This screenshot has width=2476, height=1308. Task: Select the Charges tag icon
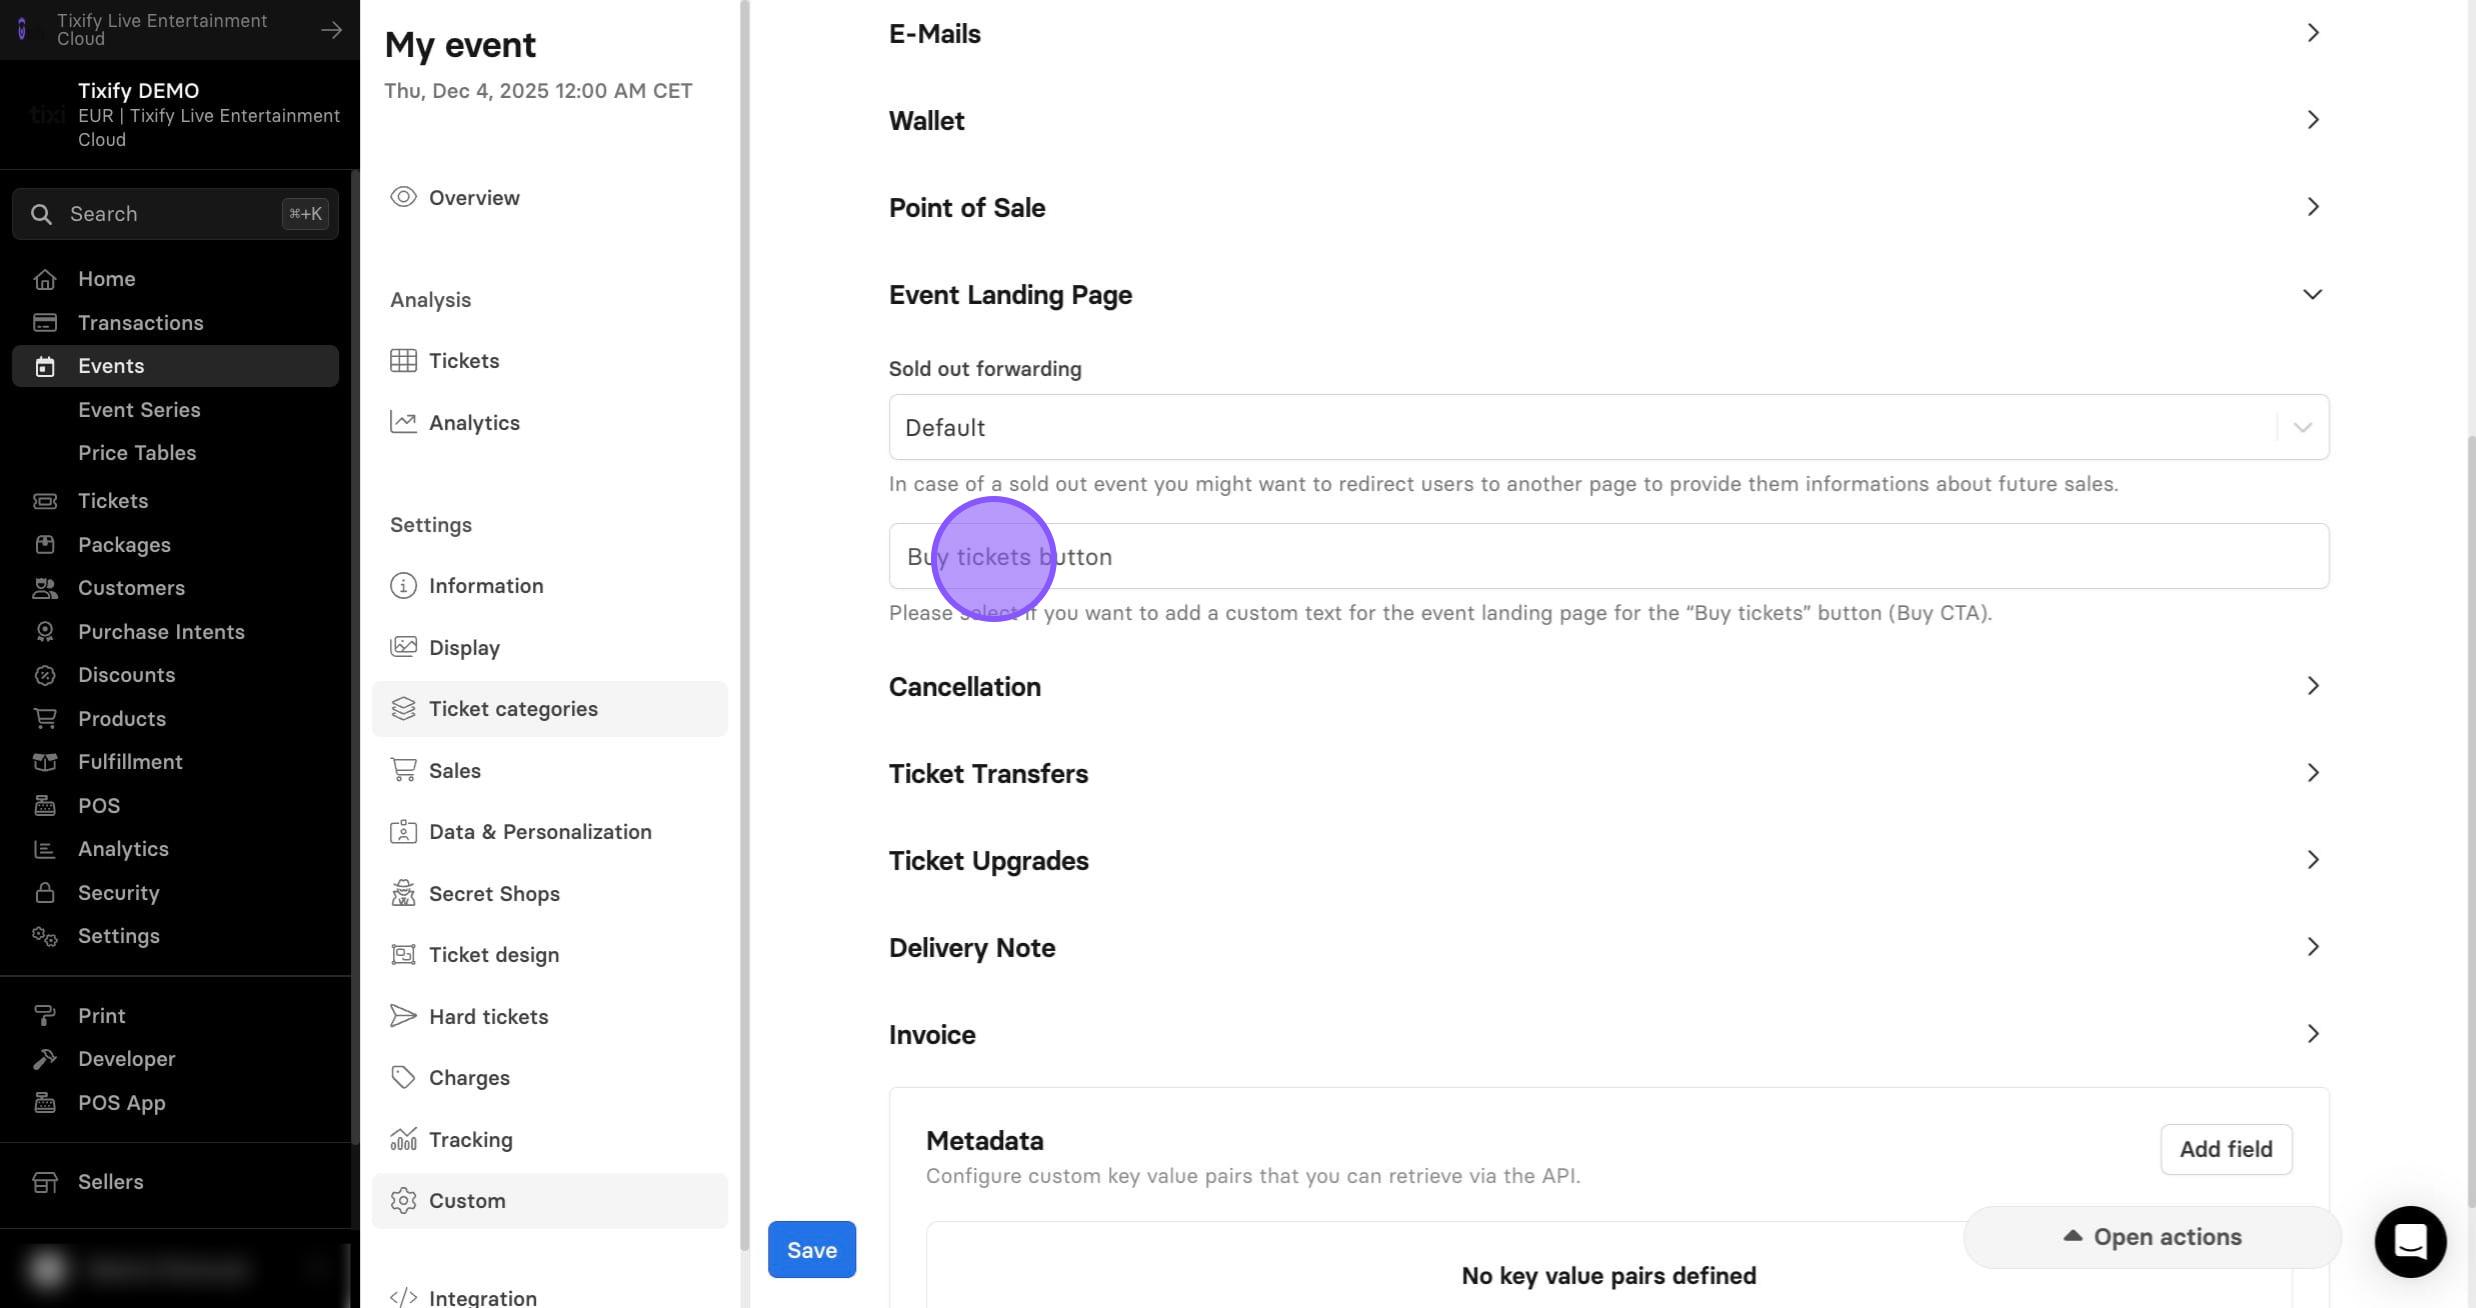point(403,1077)
